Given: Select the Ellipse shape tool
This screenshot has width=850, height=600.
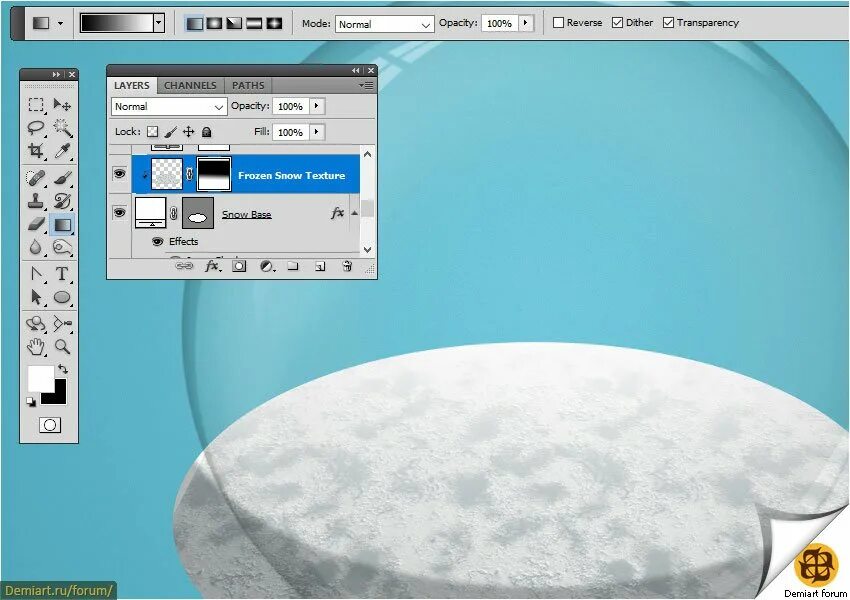Looking at the screenshot, I should click(62, 297).
